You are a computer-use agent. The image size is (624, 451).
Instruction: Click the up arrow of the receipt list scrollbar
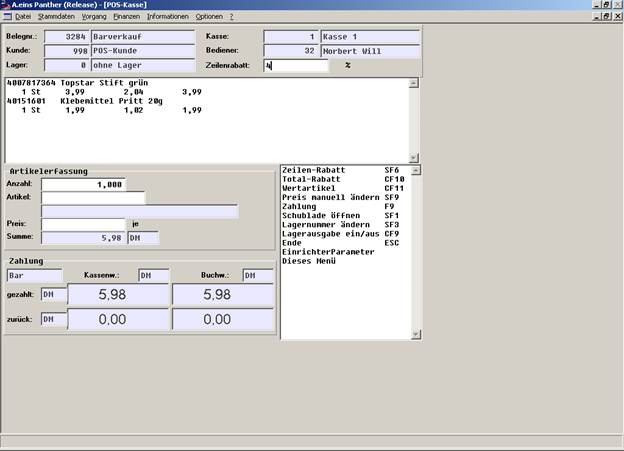pos(413,83)
